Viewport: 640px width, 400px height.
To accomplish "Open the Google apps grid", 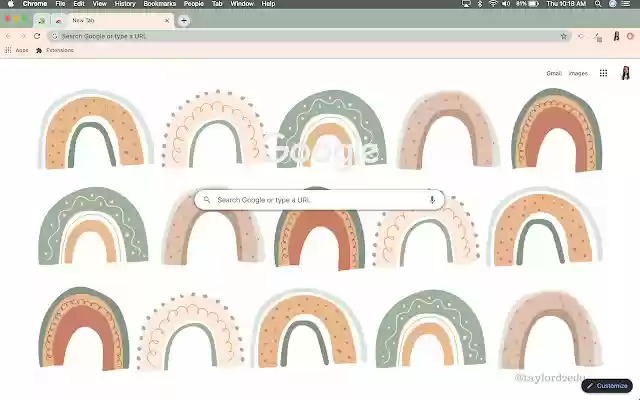I will click(603, 73).
